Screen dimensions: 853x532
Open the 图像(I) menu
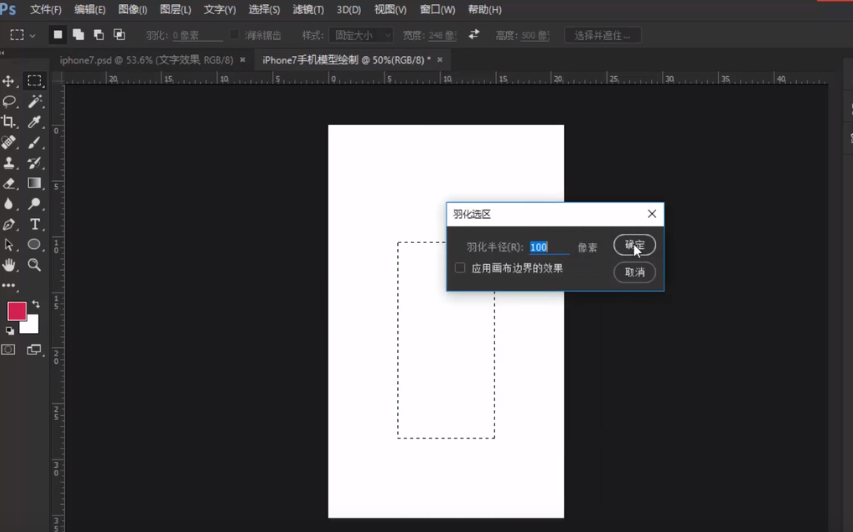pyautogui.click(x=133, y=10)
